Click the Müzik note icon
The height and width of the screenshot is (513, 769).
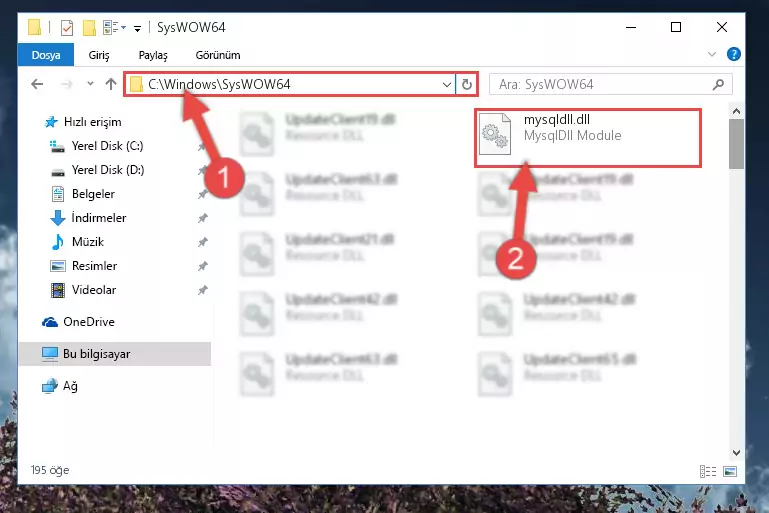click(x=57, y=241)
